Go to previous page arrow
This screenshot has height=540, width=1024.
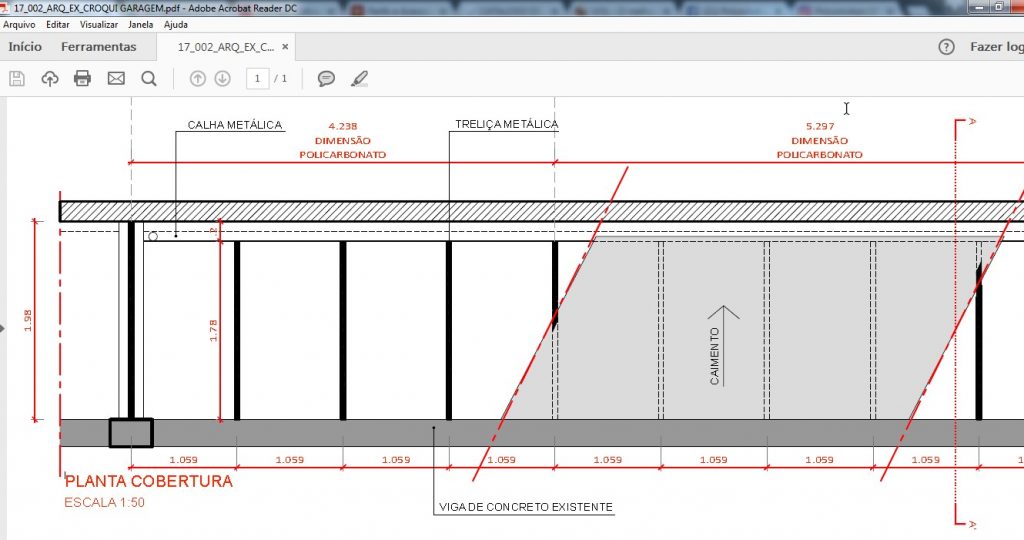197,79
